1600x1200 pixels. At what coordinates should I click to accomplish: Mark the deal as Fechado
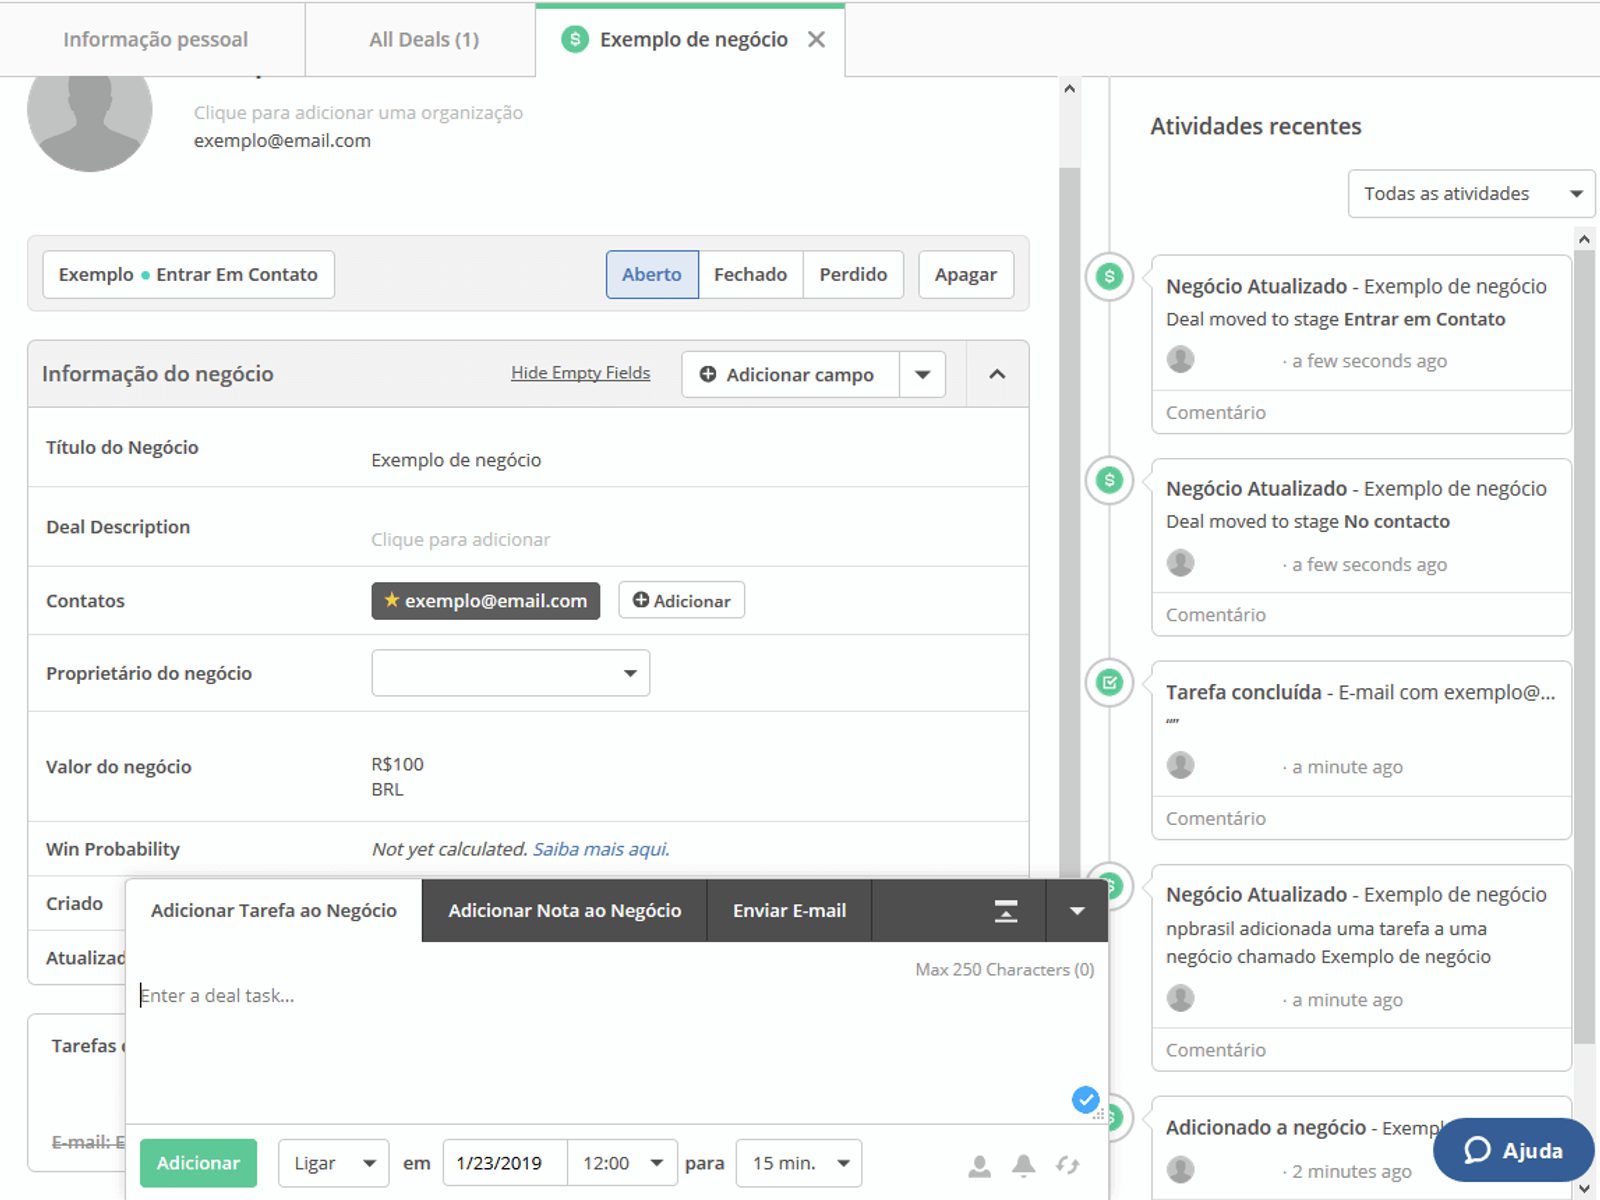click(750, 275)
